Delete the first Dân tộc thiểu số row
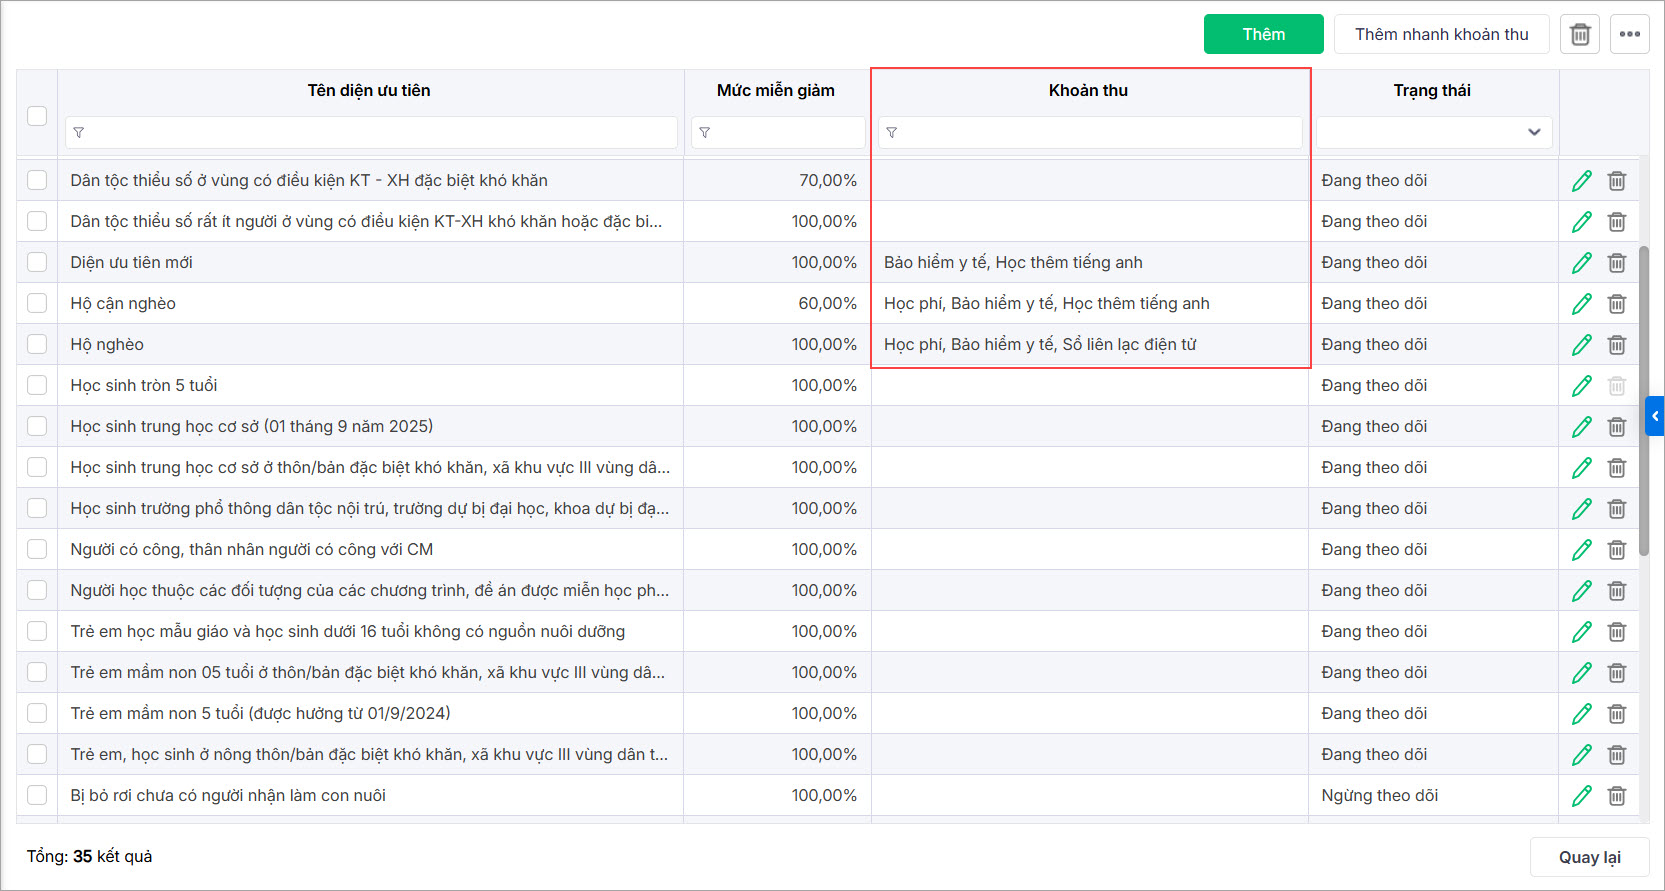This screenshot has height=891, width=1665. [1617, 181]
